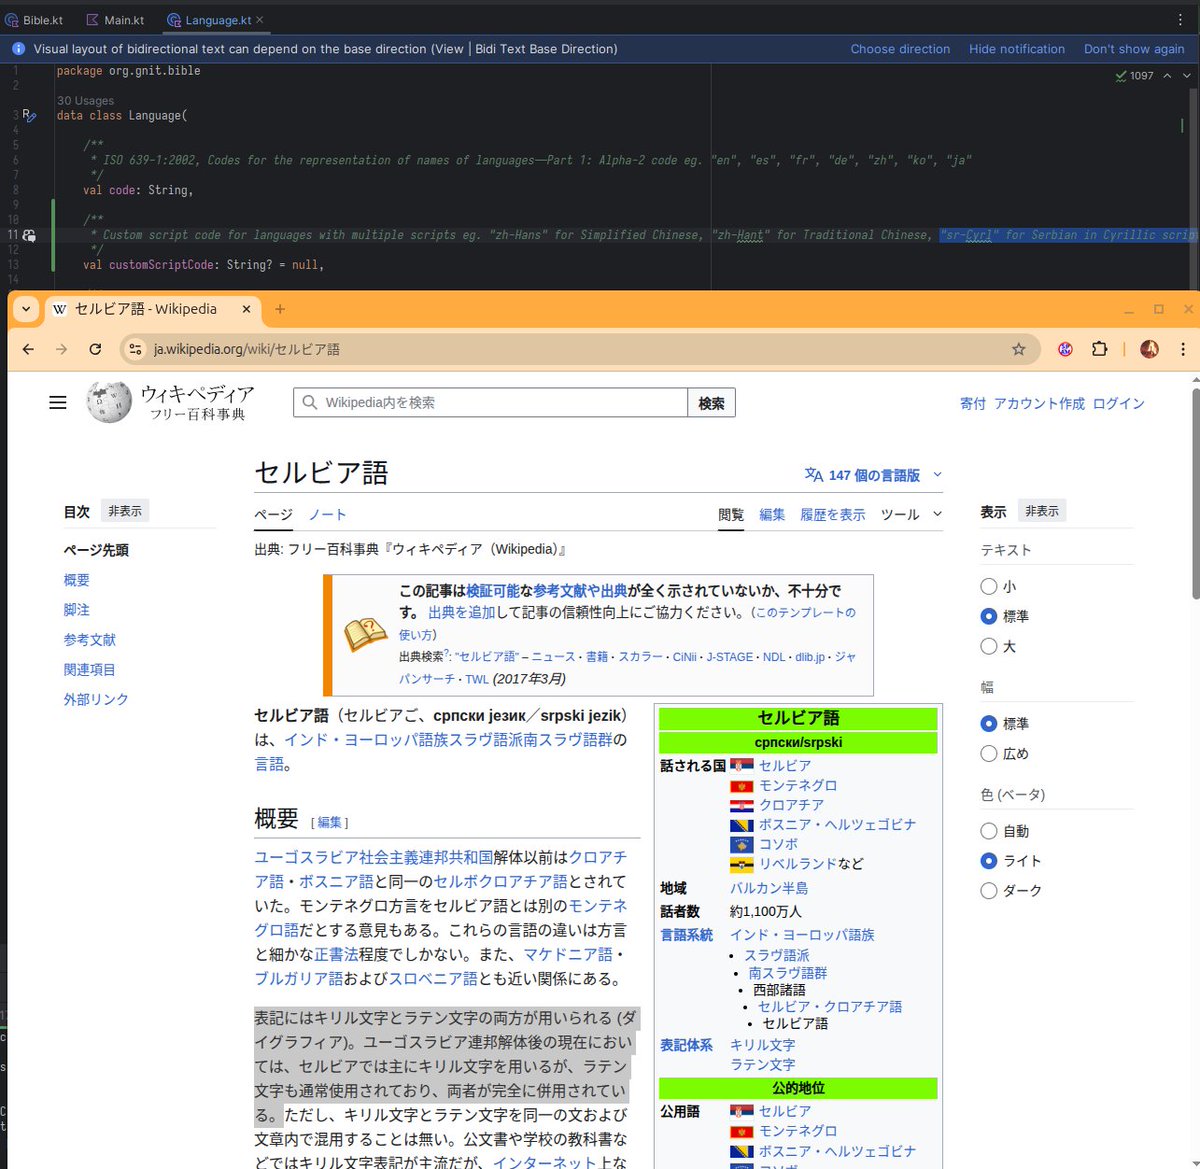Open the ログイン link
Viewport: 1200px width, 1169px height.
coord(1119,404)
